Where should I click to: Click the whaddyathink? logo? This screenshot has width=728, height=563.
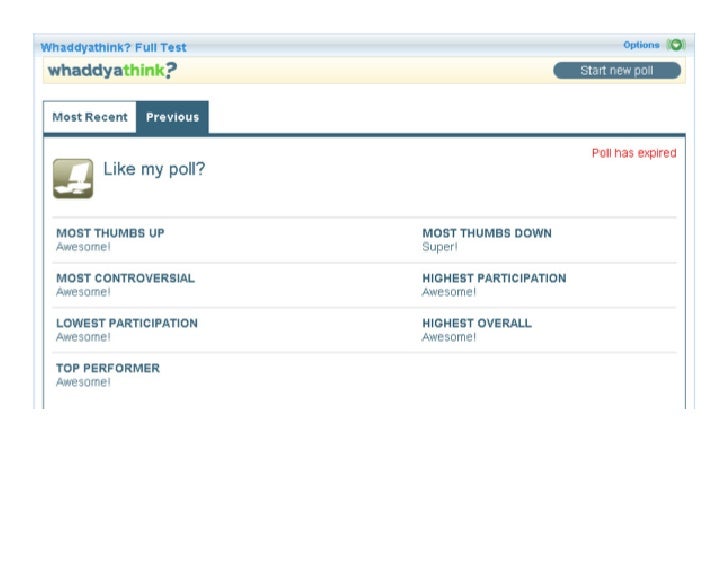112,71
